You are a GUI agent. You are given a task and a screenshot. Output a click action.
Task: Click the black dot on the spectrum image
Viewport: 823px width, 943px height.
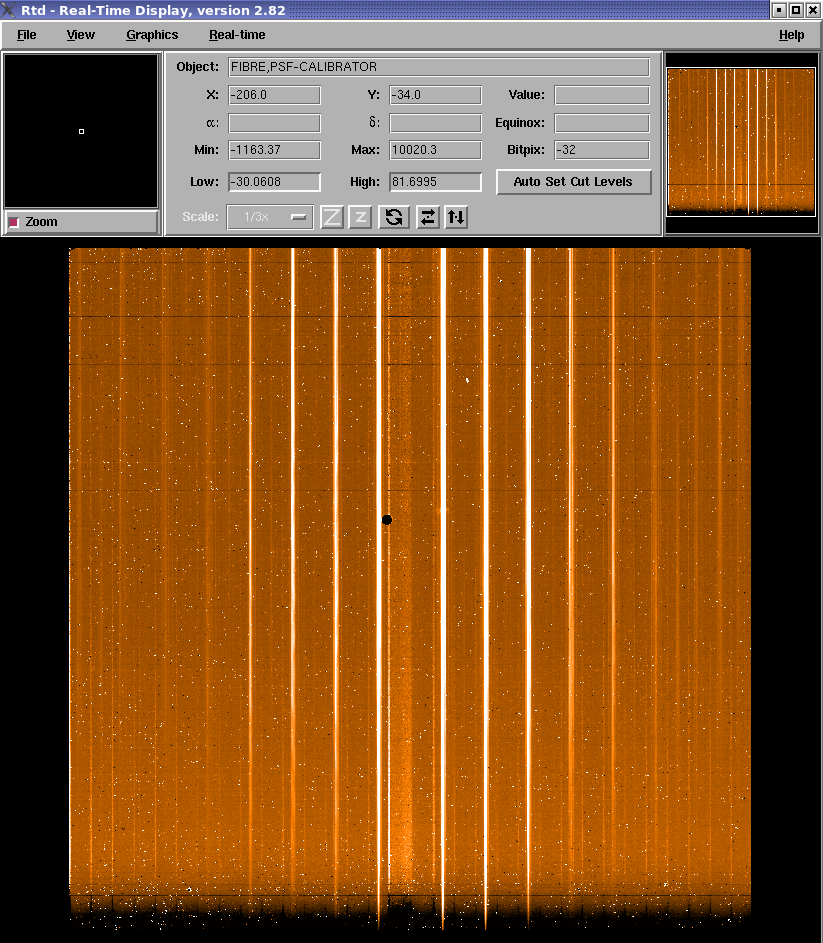[387, 520]
